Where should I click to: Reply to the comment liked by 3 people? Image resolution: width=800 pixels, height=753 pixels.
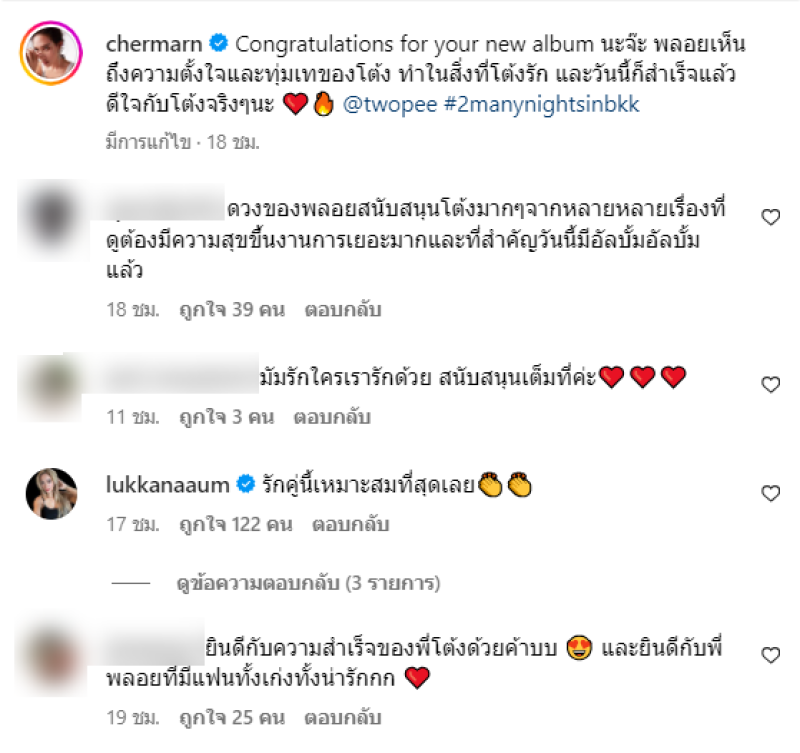332,417
